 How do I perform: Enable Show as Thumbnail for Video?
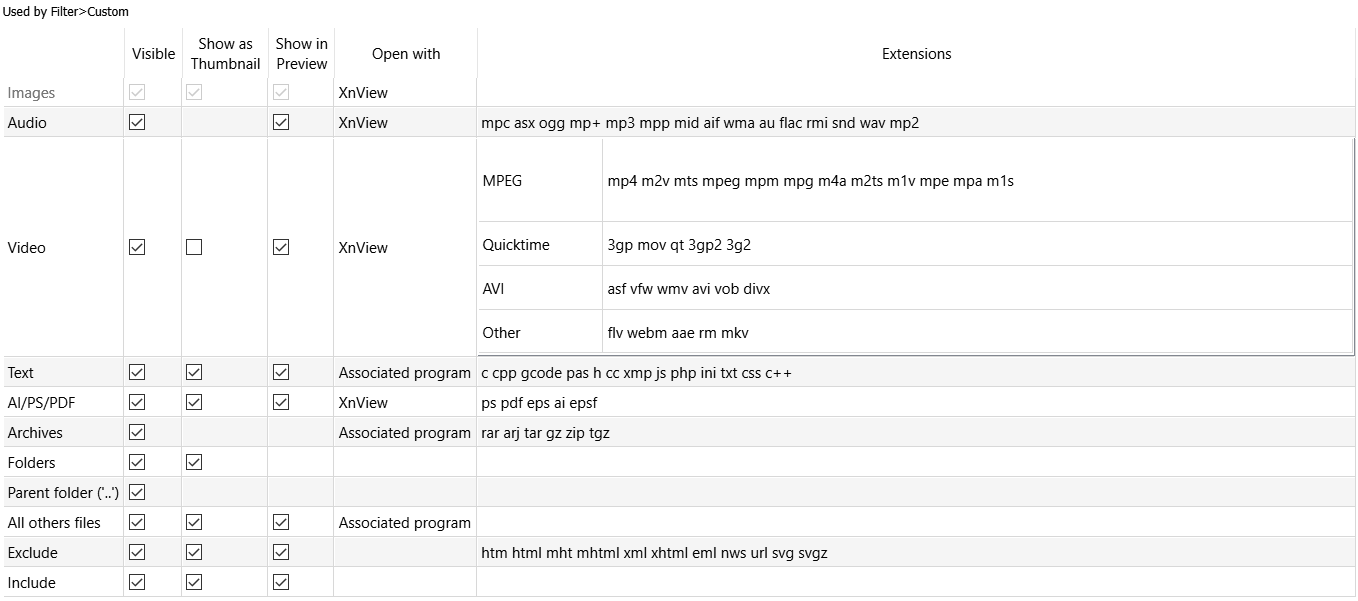[x=194, y=247]
